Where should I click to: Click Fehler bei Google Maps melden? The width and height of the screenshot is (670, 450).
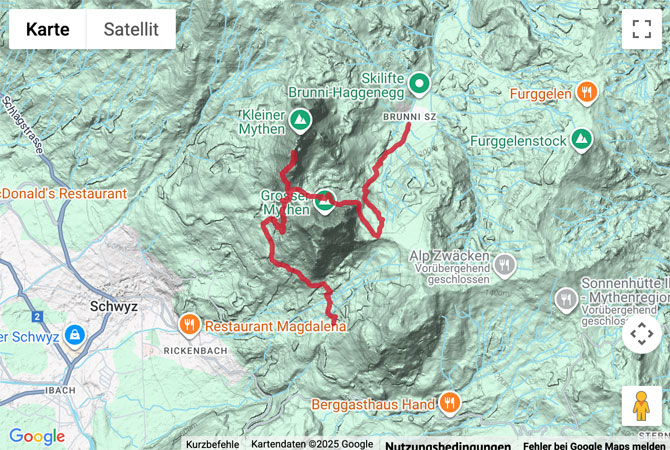click(x=594, y=445)
